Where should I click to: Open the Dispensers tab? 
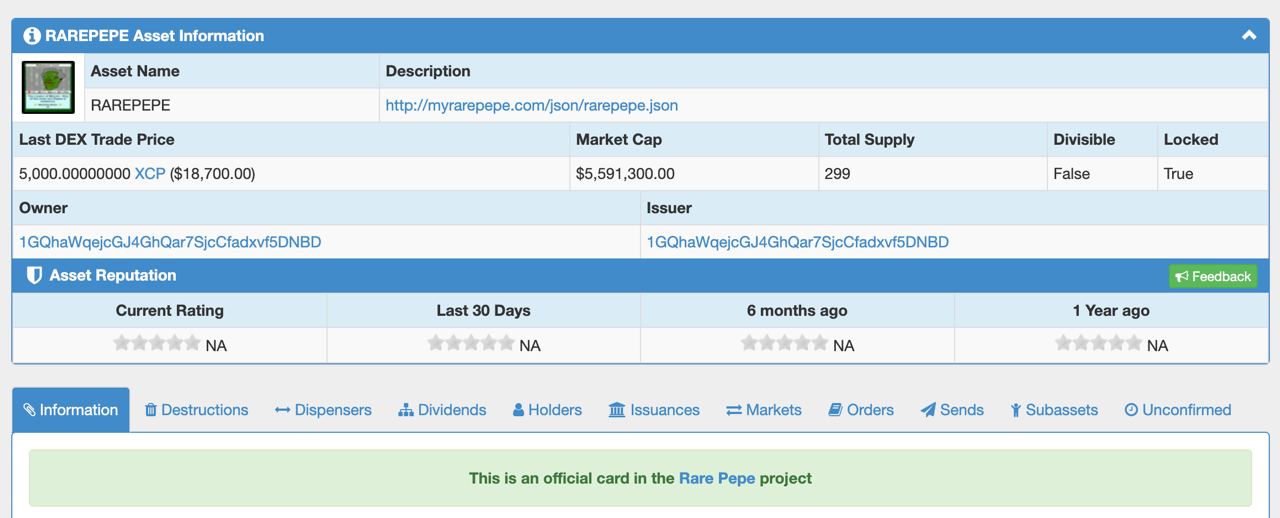pyautogui.click(x=323, y=410)
